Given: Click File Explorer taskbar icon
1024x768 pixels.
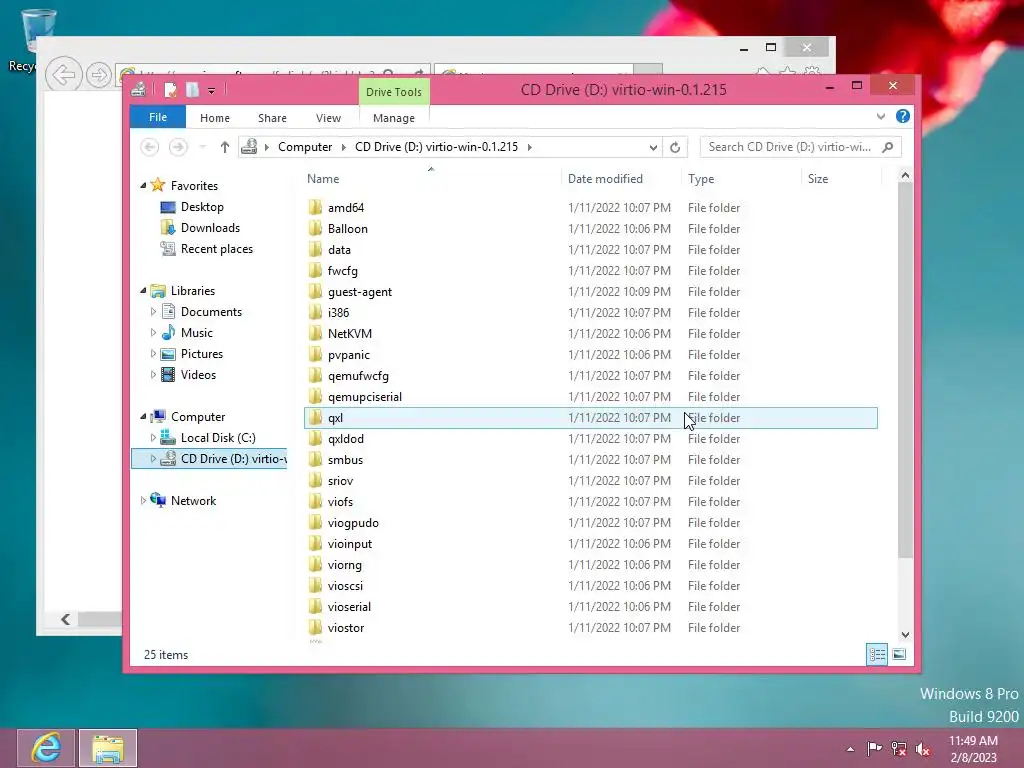Looking at the screenshot, I should click(x=108, y=748).
